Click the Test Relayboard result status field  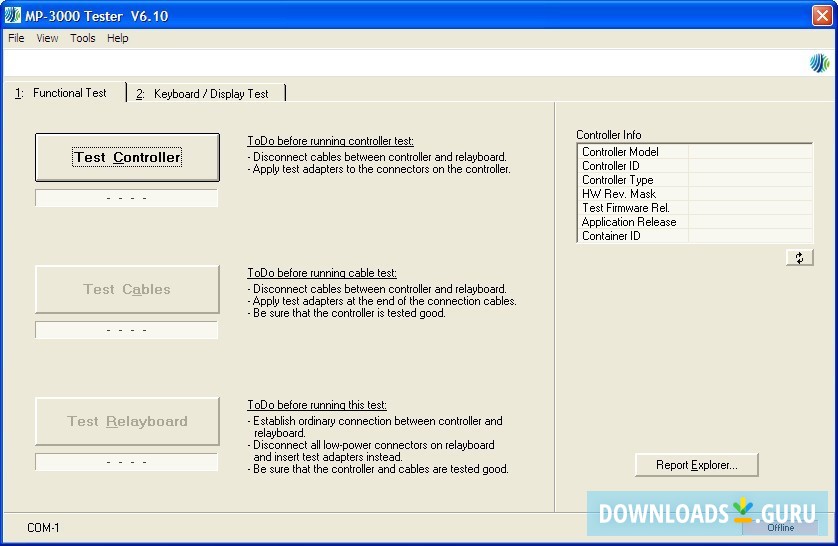pos(127,462)
